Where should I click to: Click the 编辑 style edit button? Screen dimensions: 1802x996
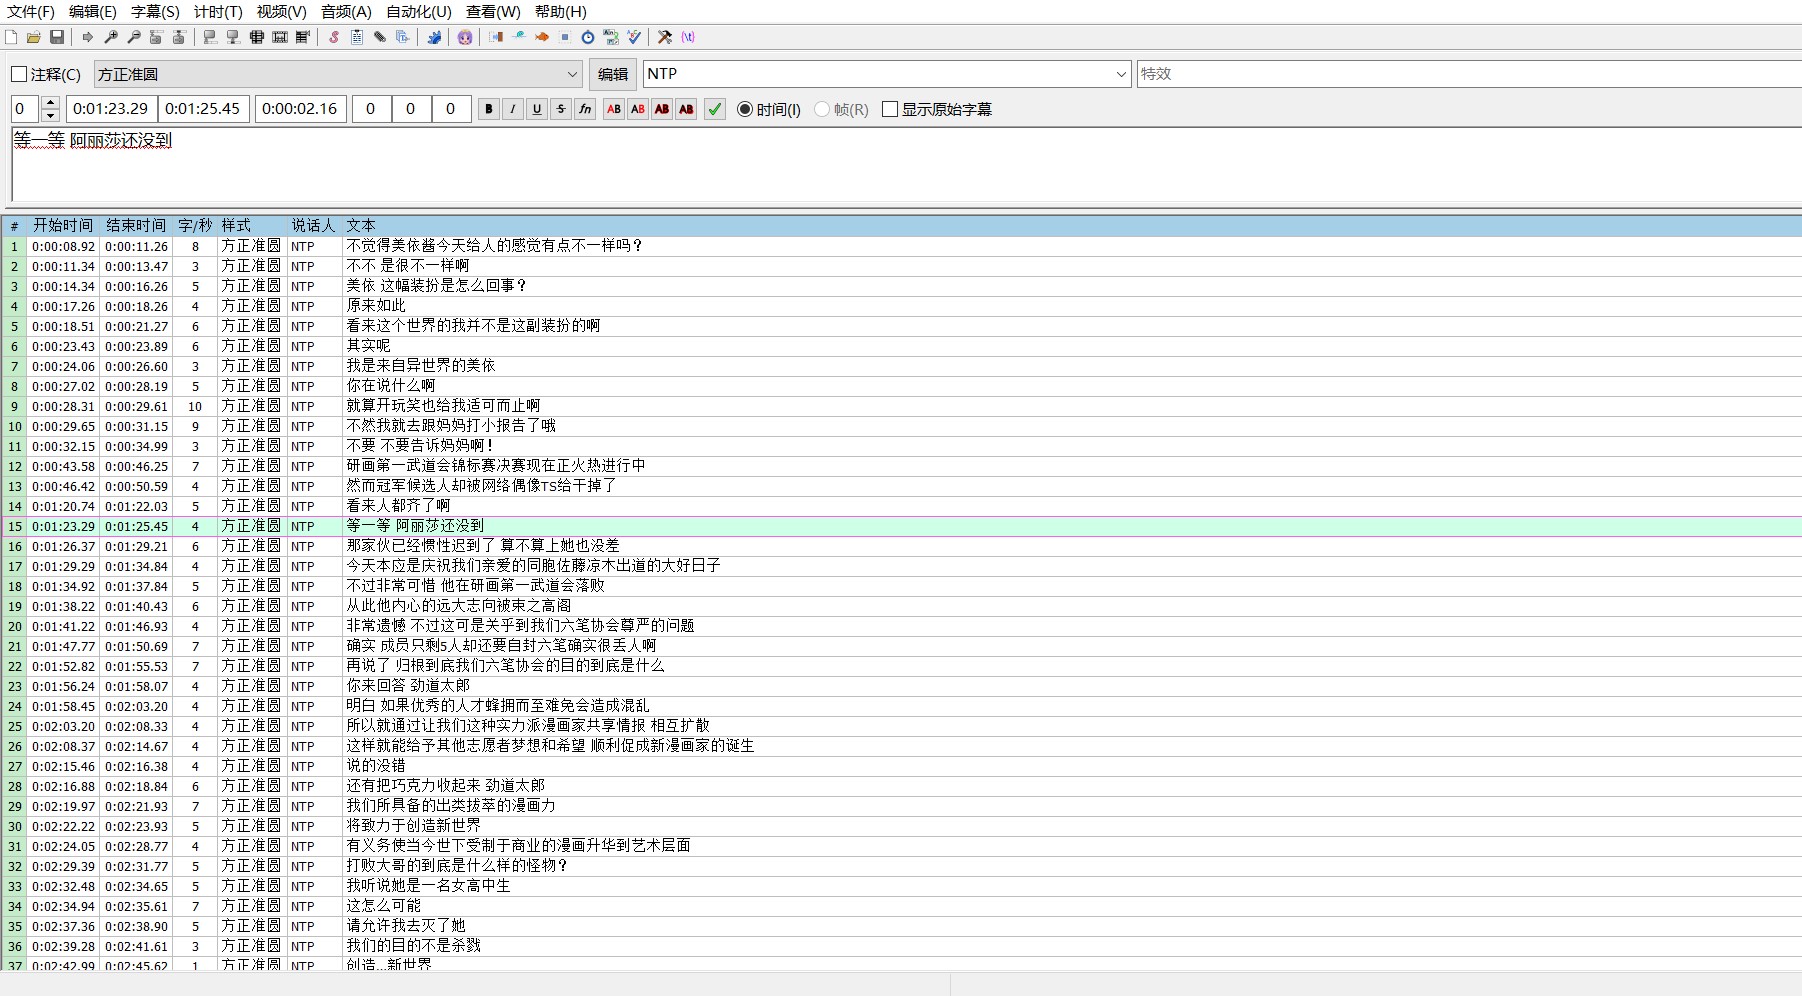pos(613,74)
